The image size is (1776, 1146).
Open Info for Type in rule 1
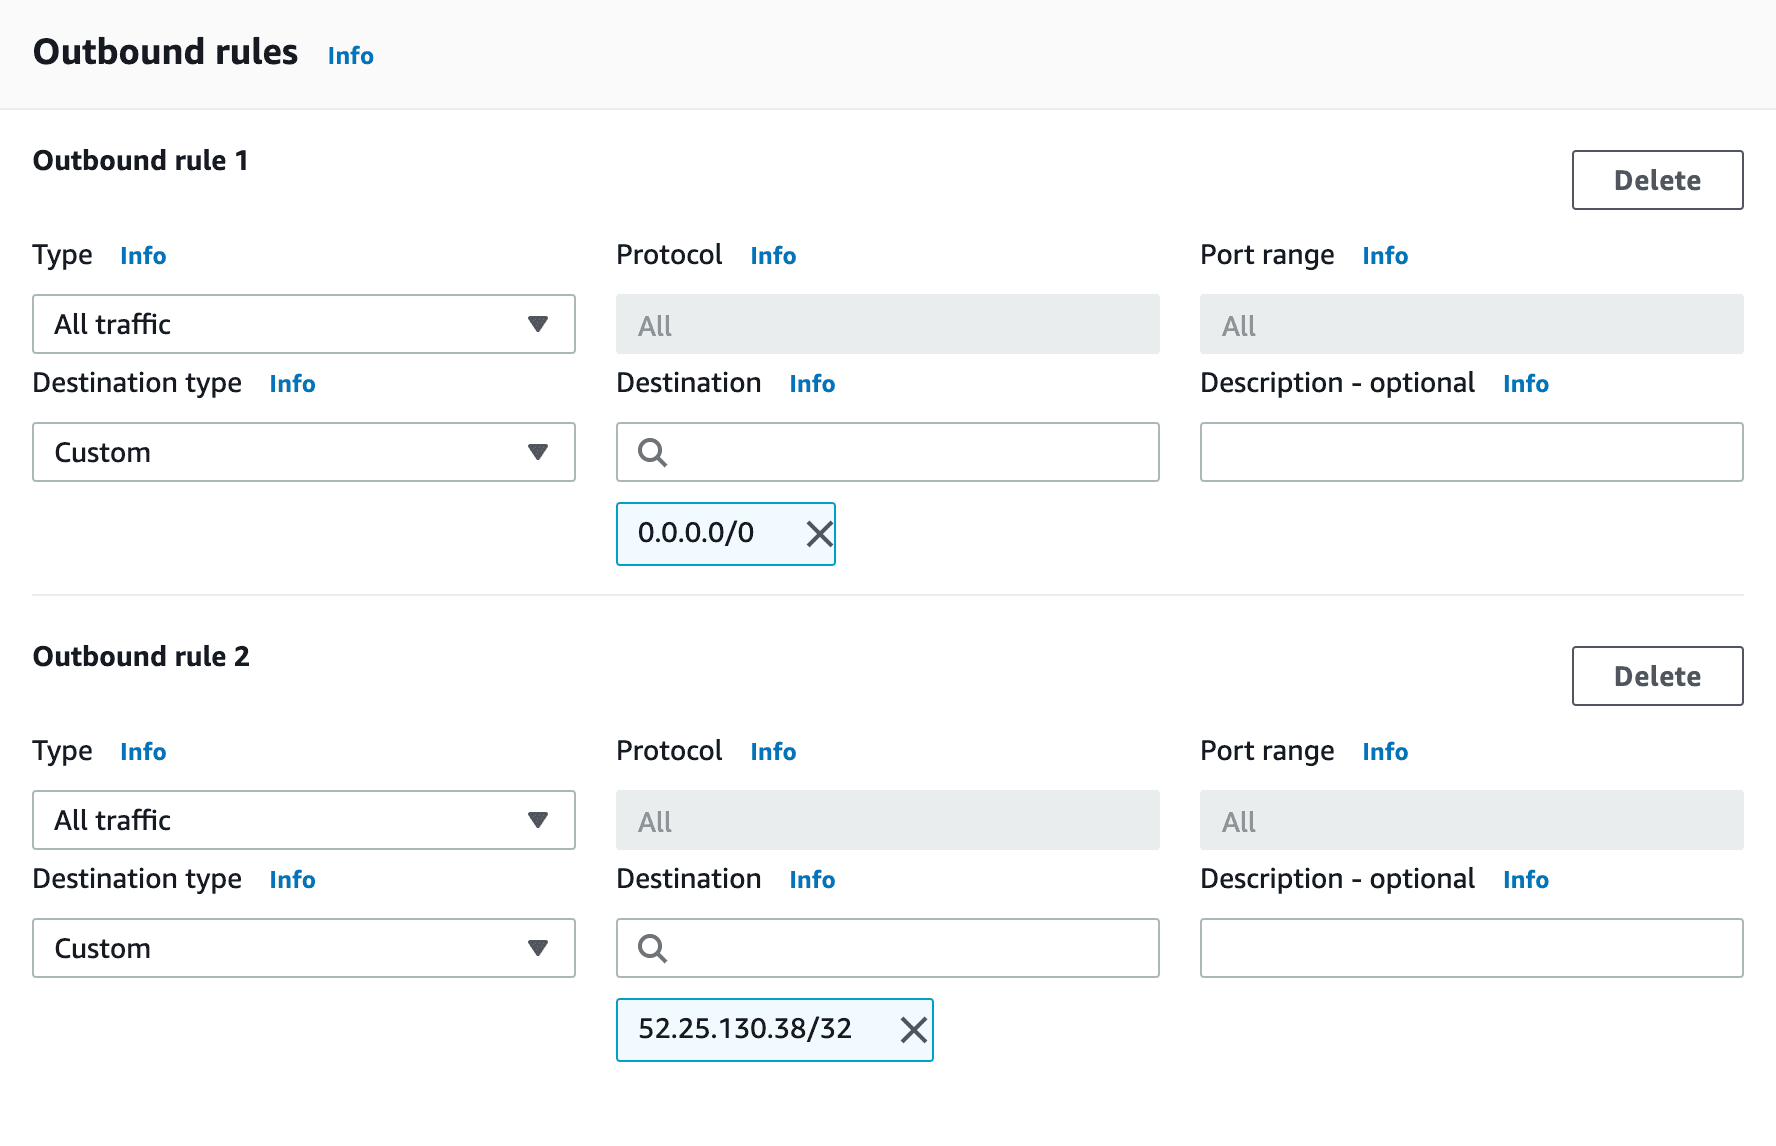tap(142, 256)
